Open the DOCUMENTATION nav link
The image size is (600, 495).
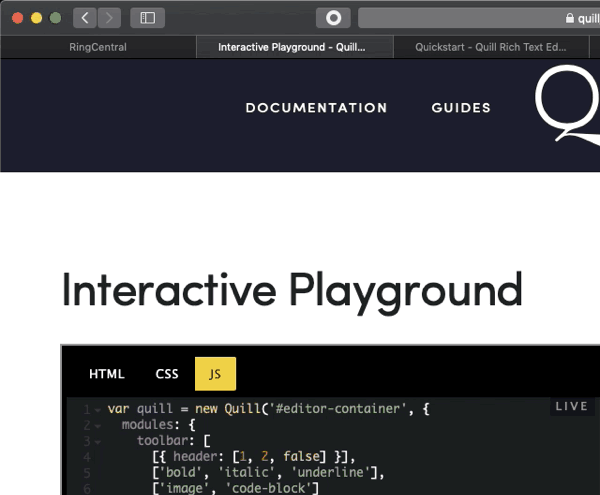pyautogui.click(x=316, y=108)
